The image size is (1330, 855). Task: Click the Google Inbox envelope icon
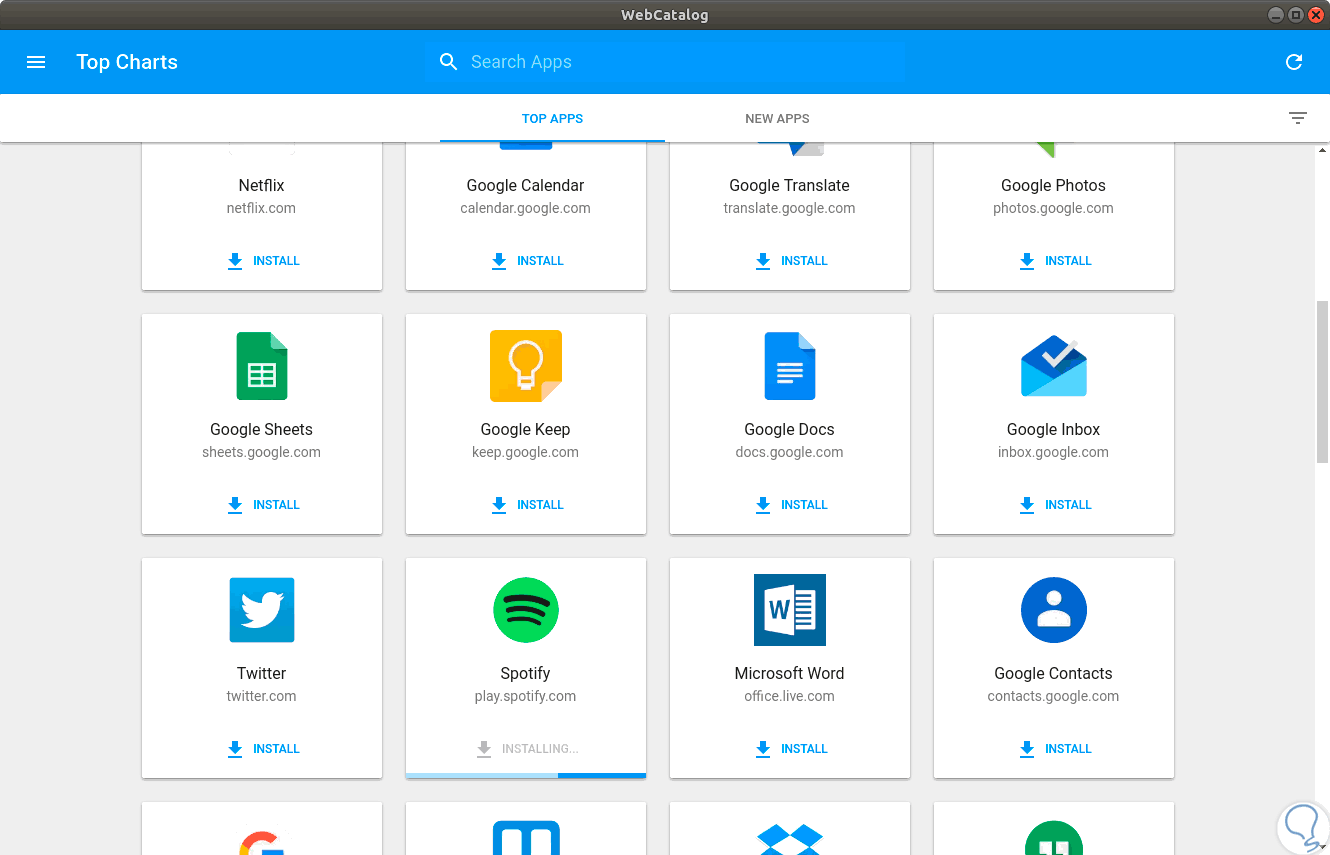coord(1054,366)
